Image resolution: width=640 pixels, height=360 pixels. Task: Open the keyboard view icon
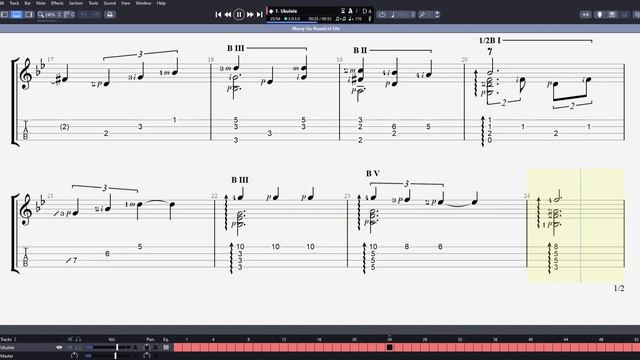click(612, 14)
